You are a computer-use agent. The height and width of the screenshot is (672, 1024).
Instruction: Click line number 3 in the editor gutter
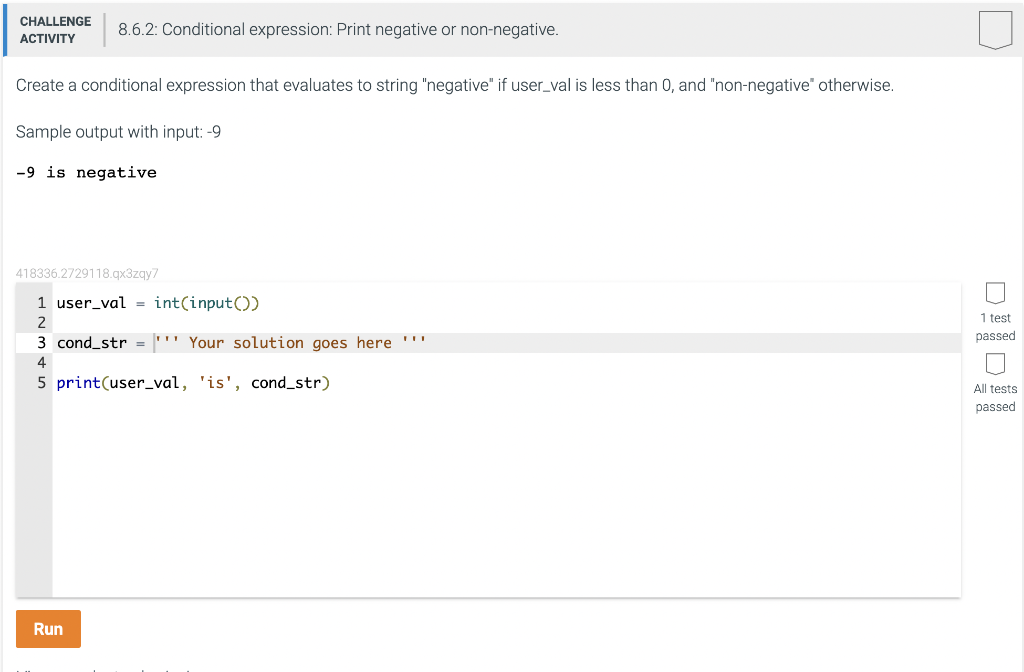click(x=41, y=343)
